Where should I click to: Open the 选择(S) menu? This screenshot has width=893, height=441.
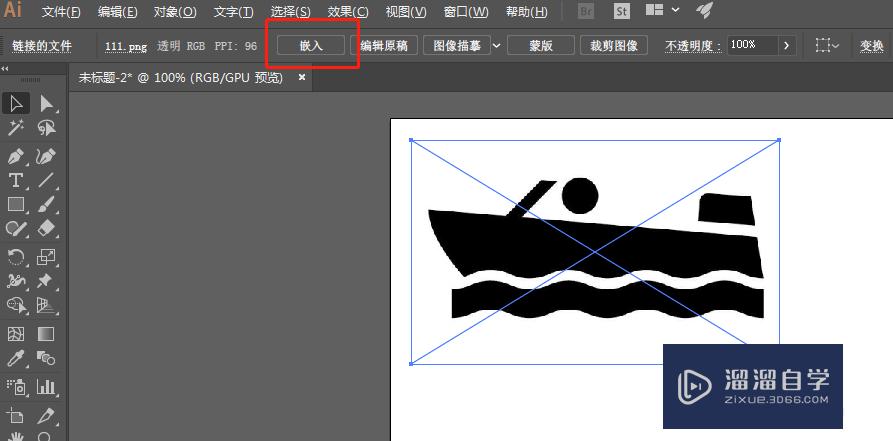(x=291, y=11)
